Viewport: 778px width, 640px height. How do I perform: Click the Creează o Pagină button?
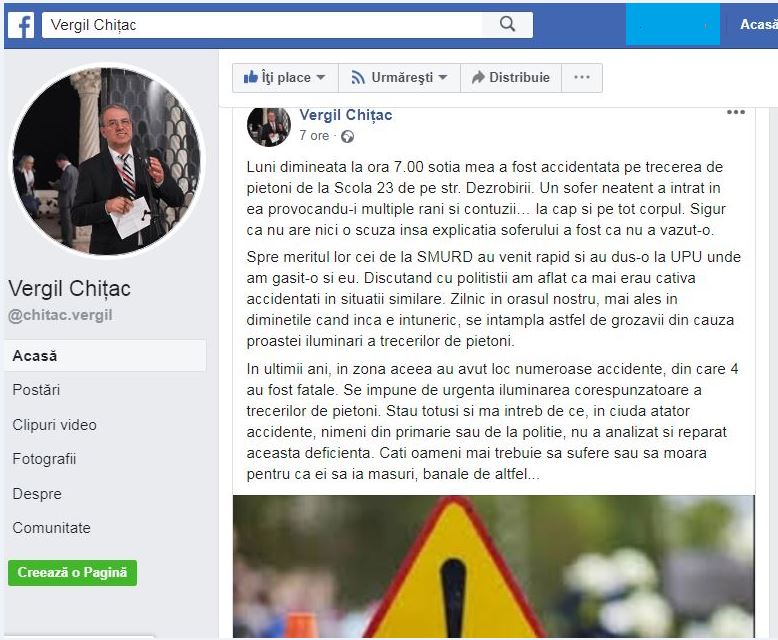coord(72,573)
